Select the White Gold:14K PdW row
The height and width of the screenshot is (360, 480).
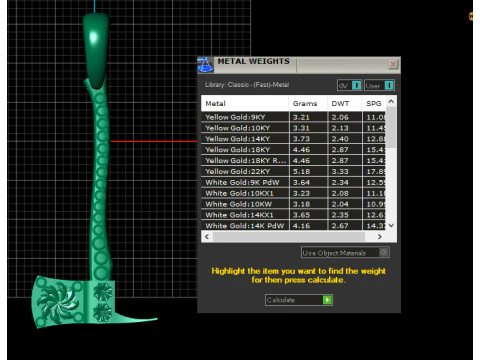pos(294,226)
